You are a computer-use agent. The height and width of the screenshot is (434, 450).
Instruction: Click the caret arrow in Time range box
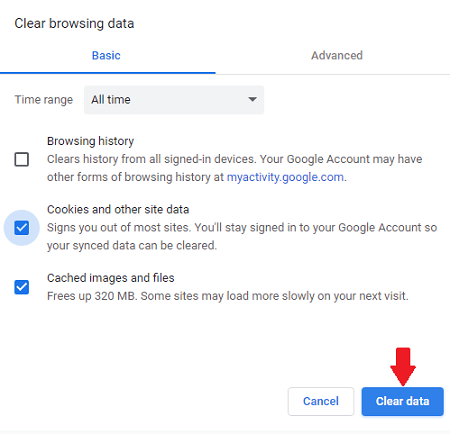252,99
